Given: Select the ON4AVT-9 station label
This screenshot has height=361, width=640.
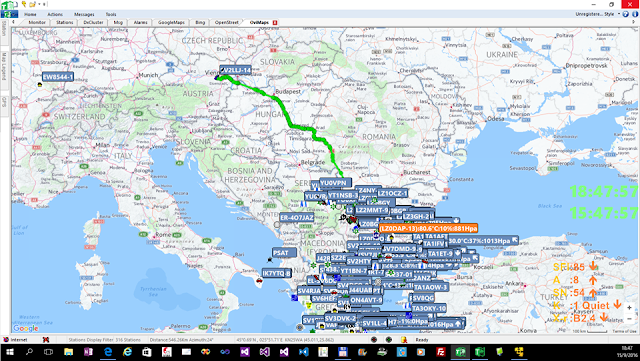Looking at the screenshot, I should [366, 300].
